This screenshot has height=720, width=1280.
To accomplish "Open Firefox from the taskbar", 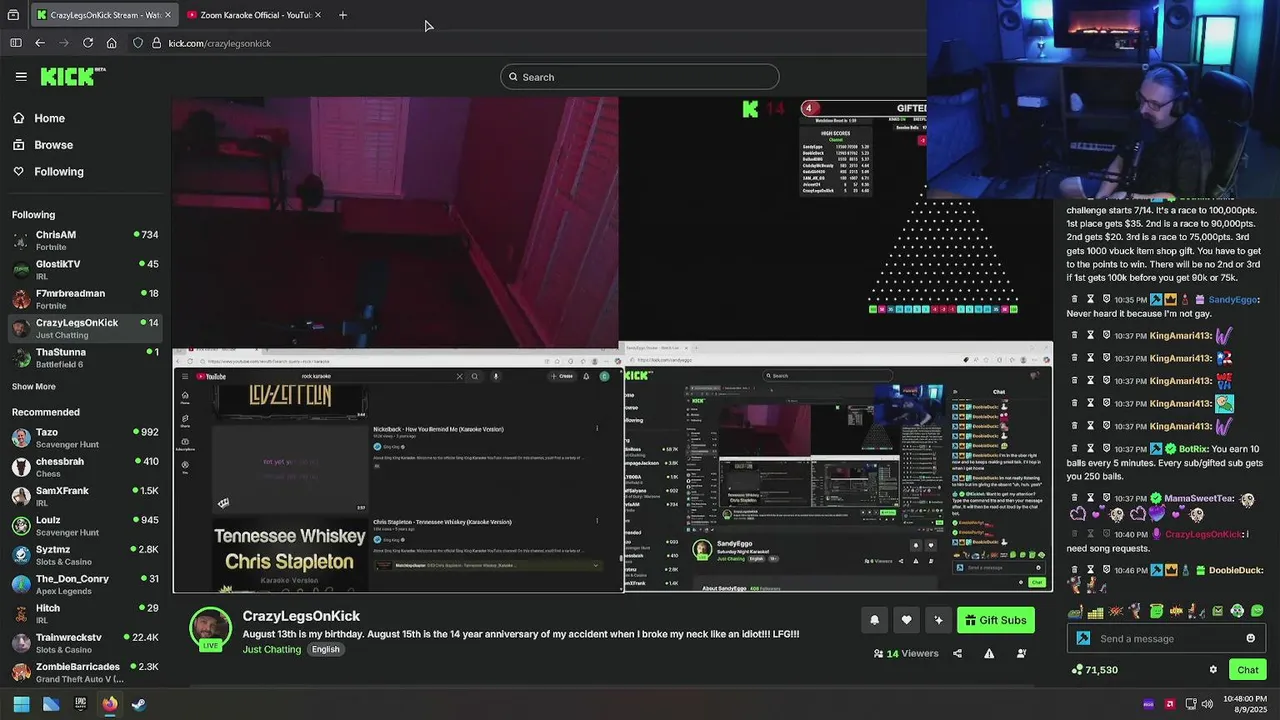I will [x=110, y=704].
